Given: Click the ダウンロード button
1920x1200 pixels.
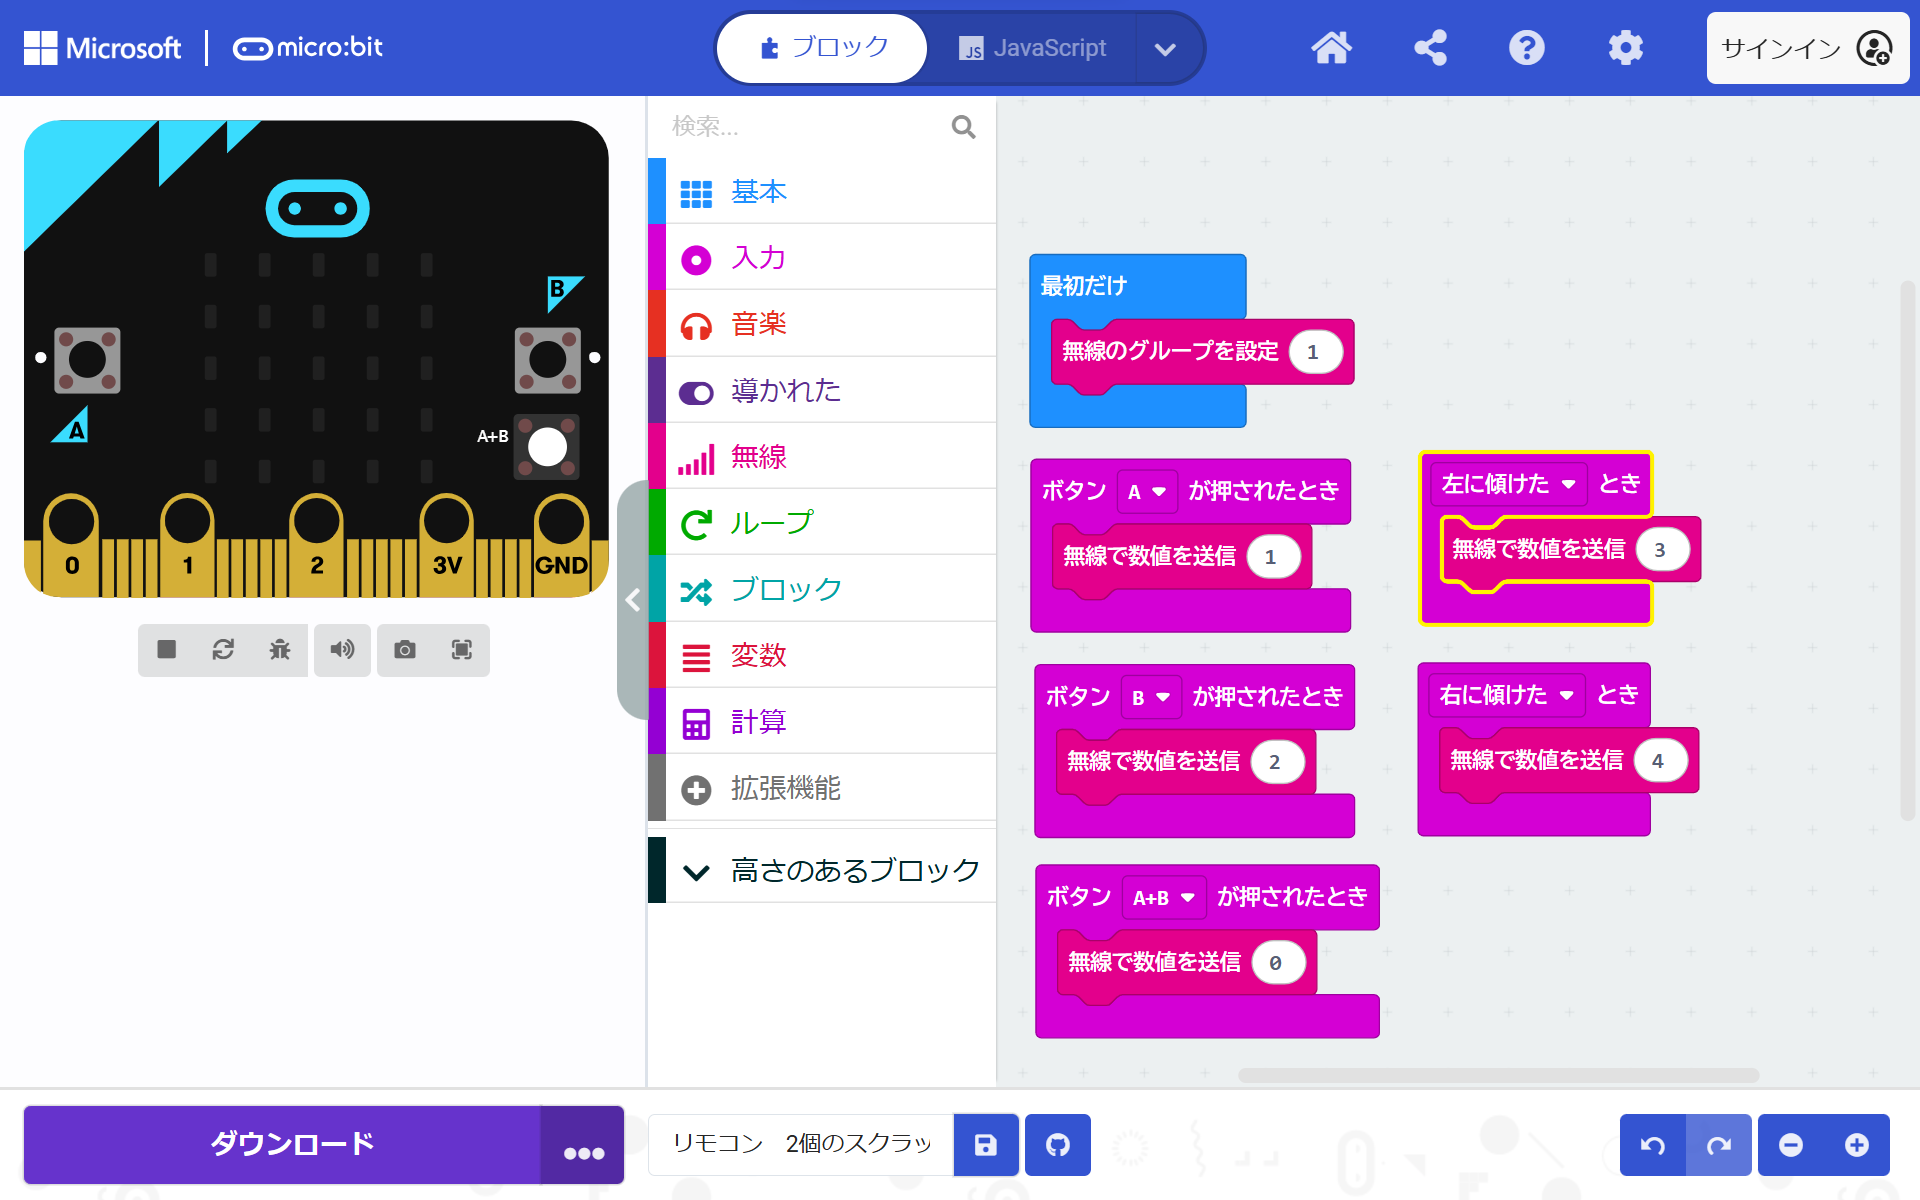Looking at the screenshot, I should (x=290, y=1145).
